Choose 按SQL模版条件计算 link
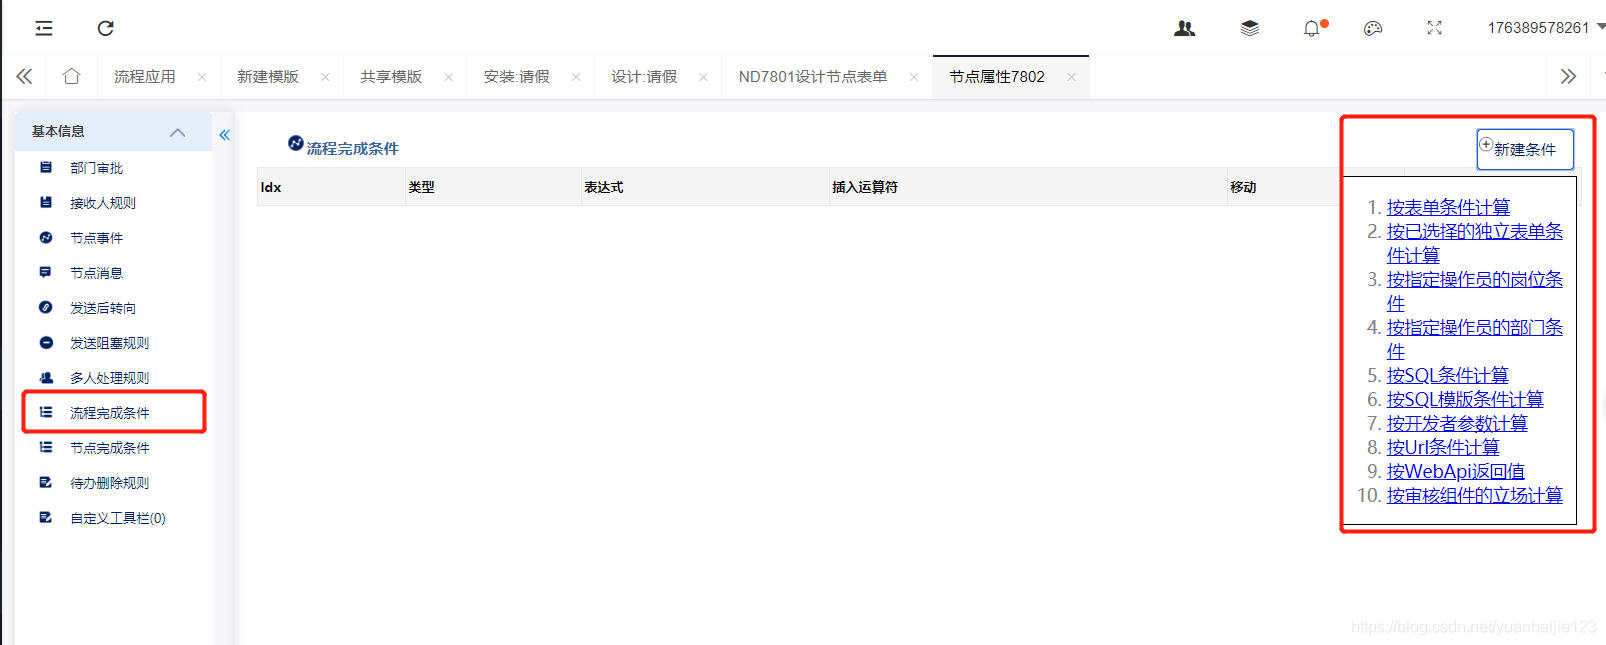The image size is (1606, 645). (1465, 399)
